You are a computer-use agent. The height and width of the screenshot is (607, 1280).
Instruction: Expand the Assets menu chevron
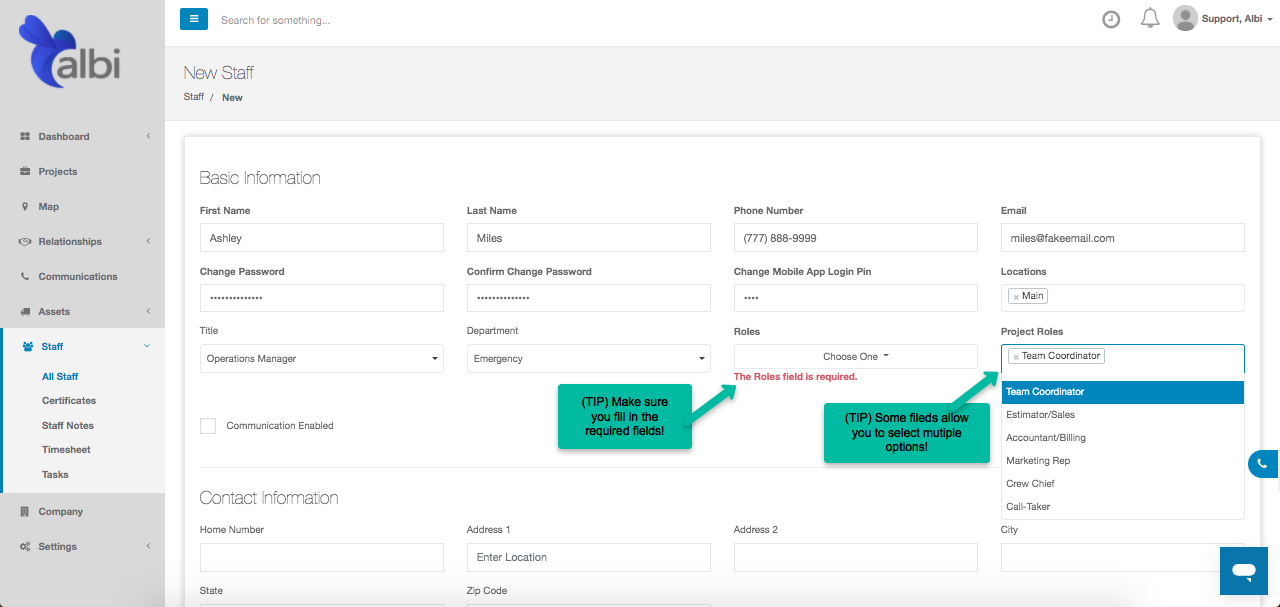click(x=148, y=311)
